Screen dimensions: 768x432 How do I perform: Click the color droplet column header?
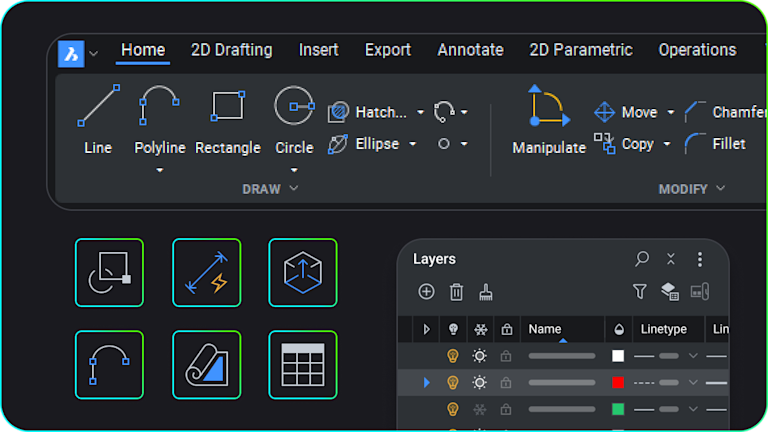[x=619, y=329]
